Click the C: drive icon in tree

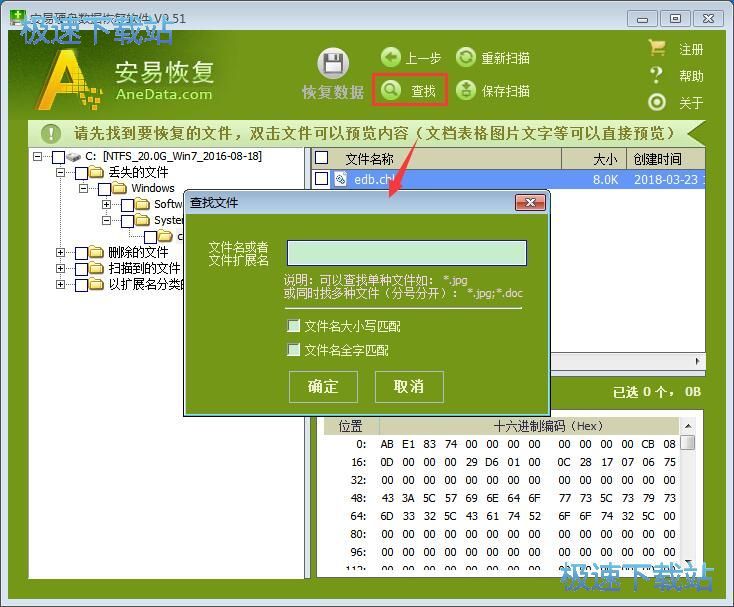(x=73, y=156)
